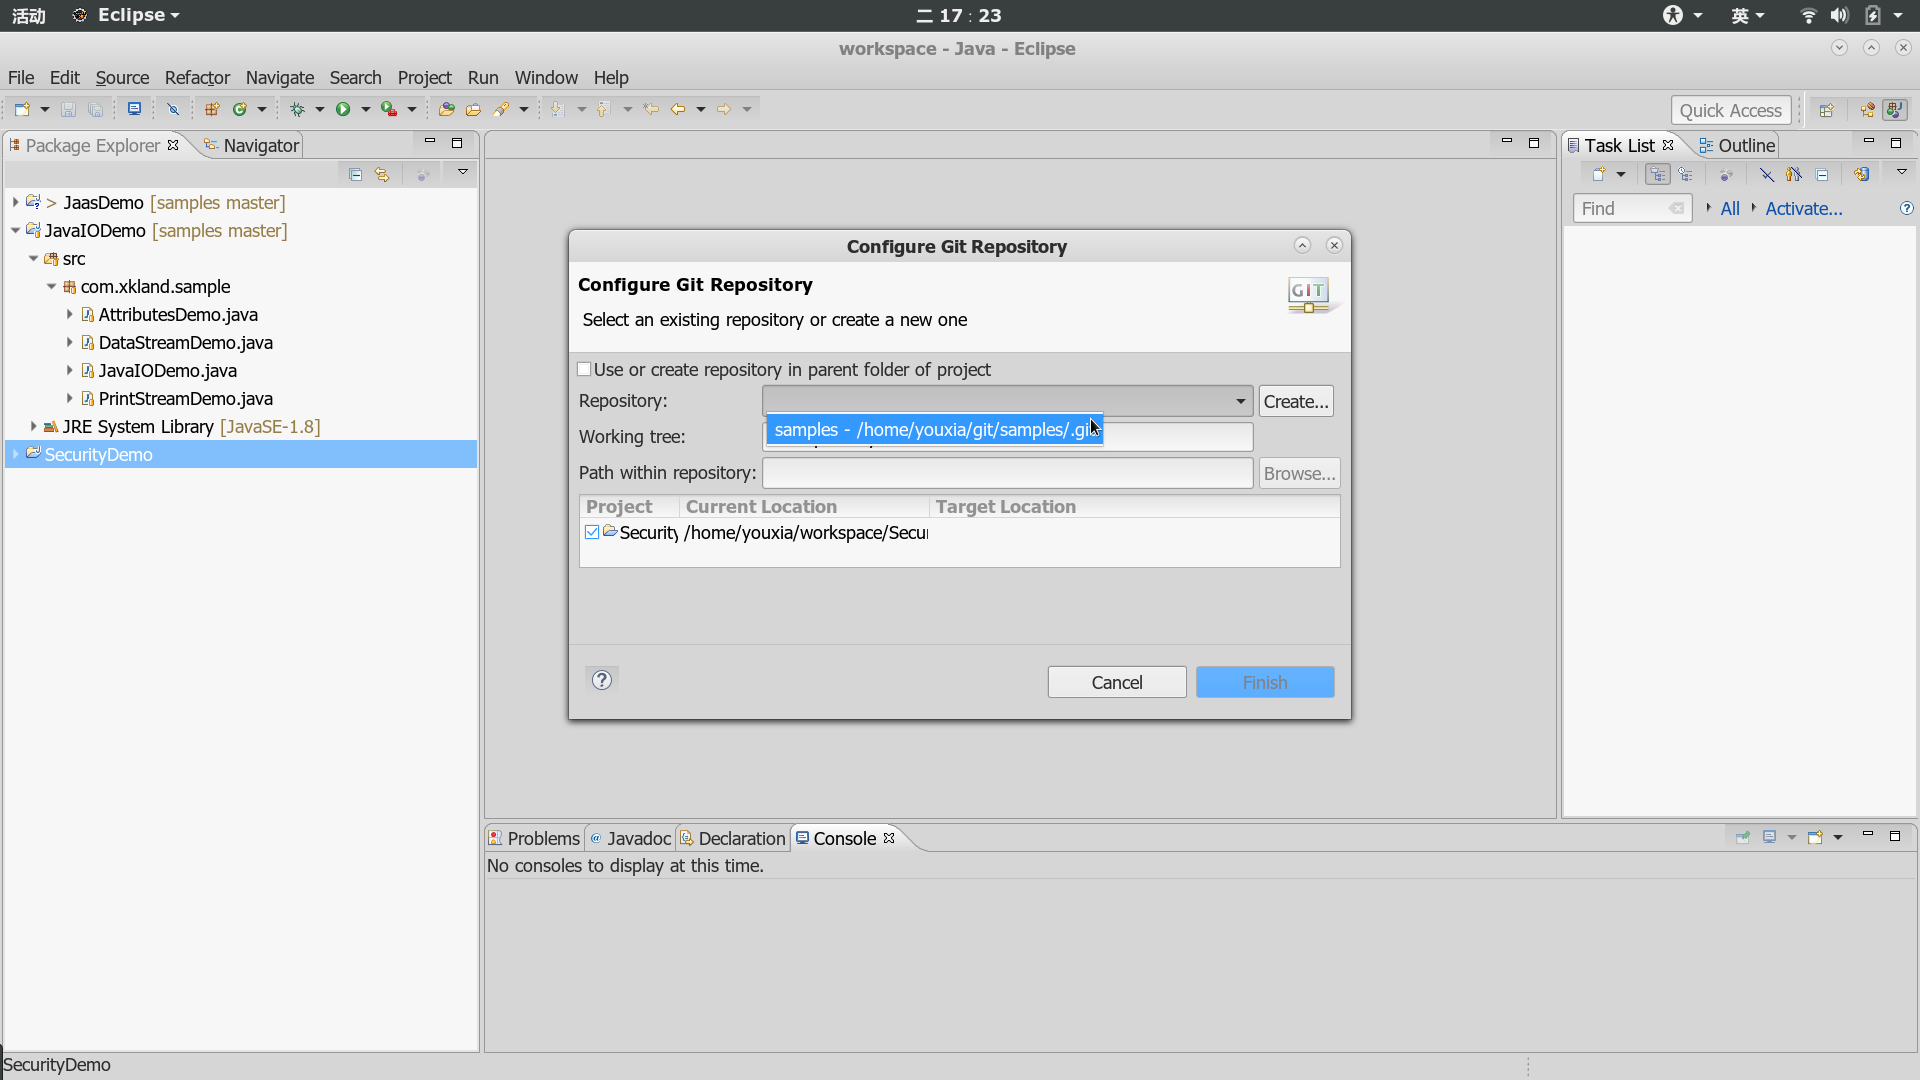
Task: Click the Finish button
Action: click(1265, 682)
